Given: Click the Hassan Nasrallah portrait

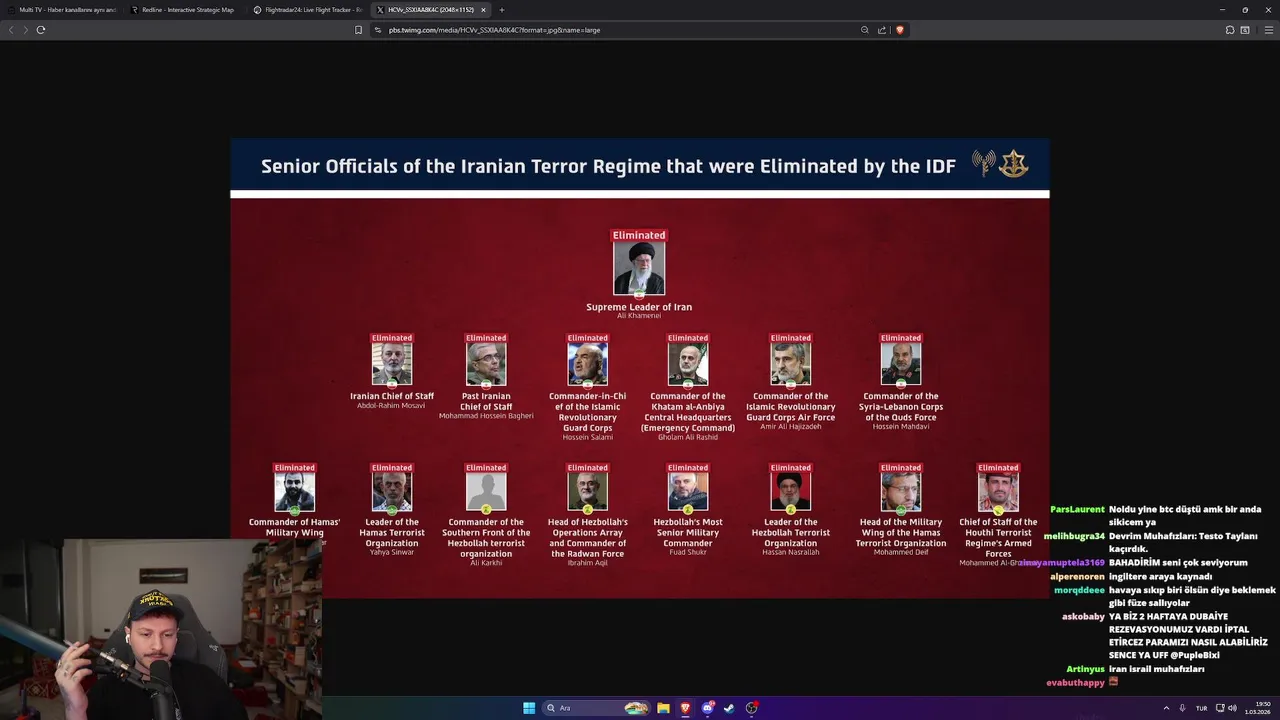Looking at the screenshot, I should (x=791, y=492).
